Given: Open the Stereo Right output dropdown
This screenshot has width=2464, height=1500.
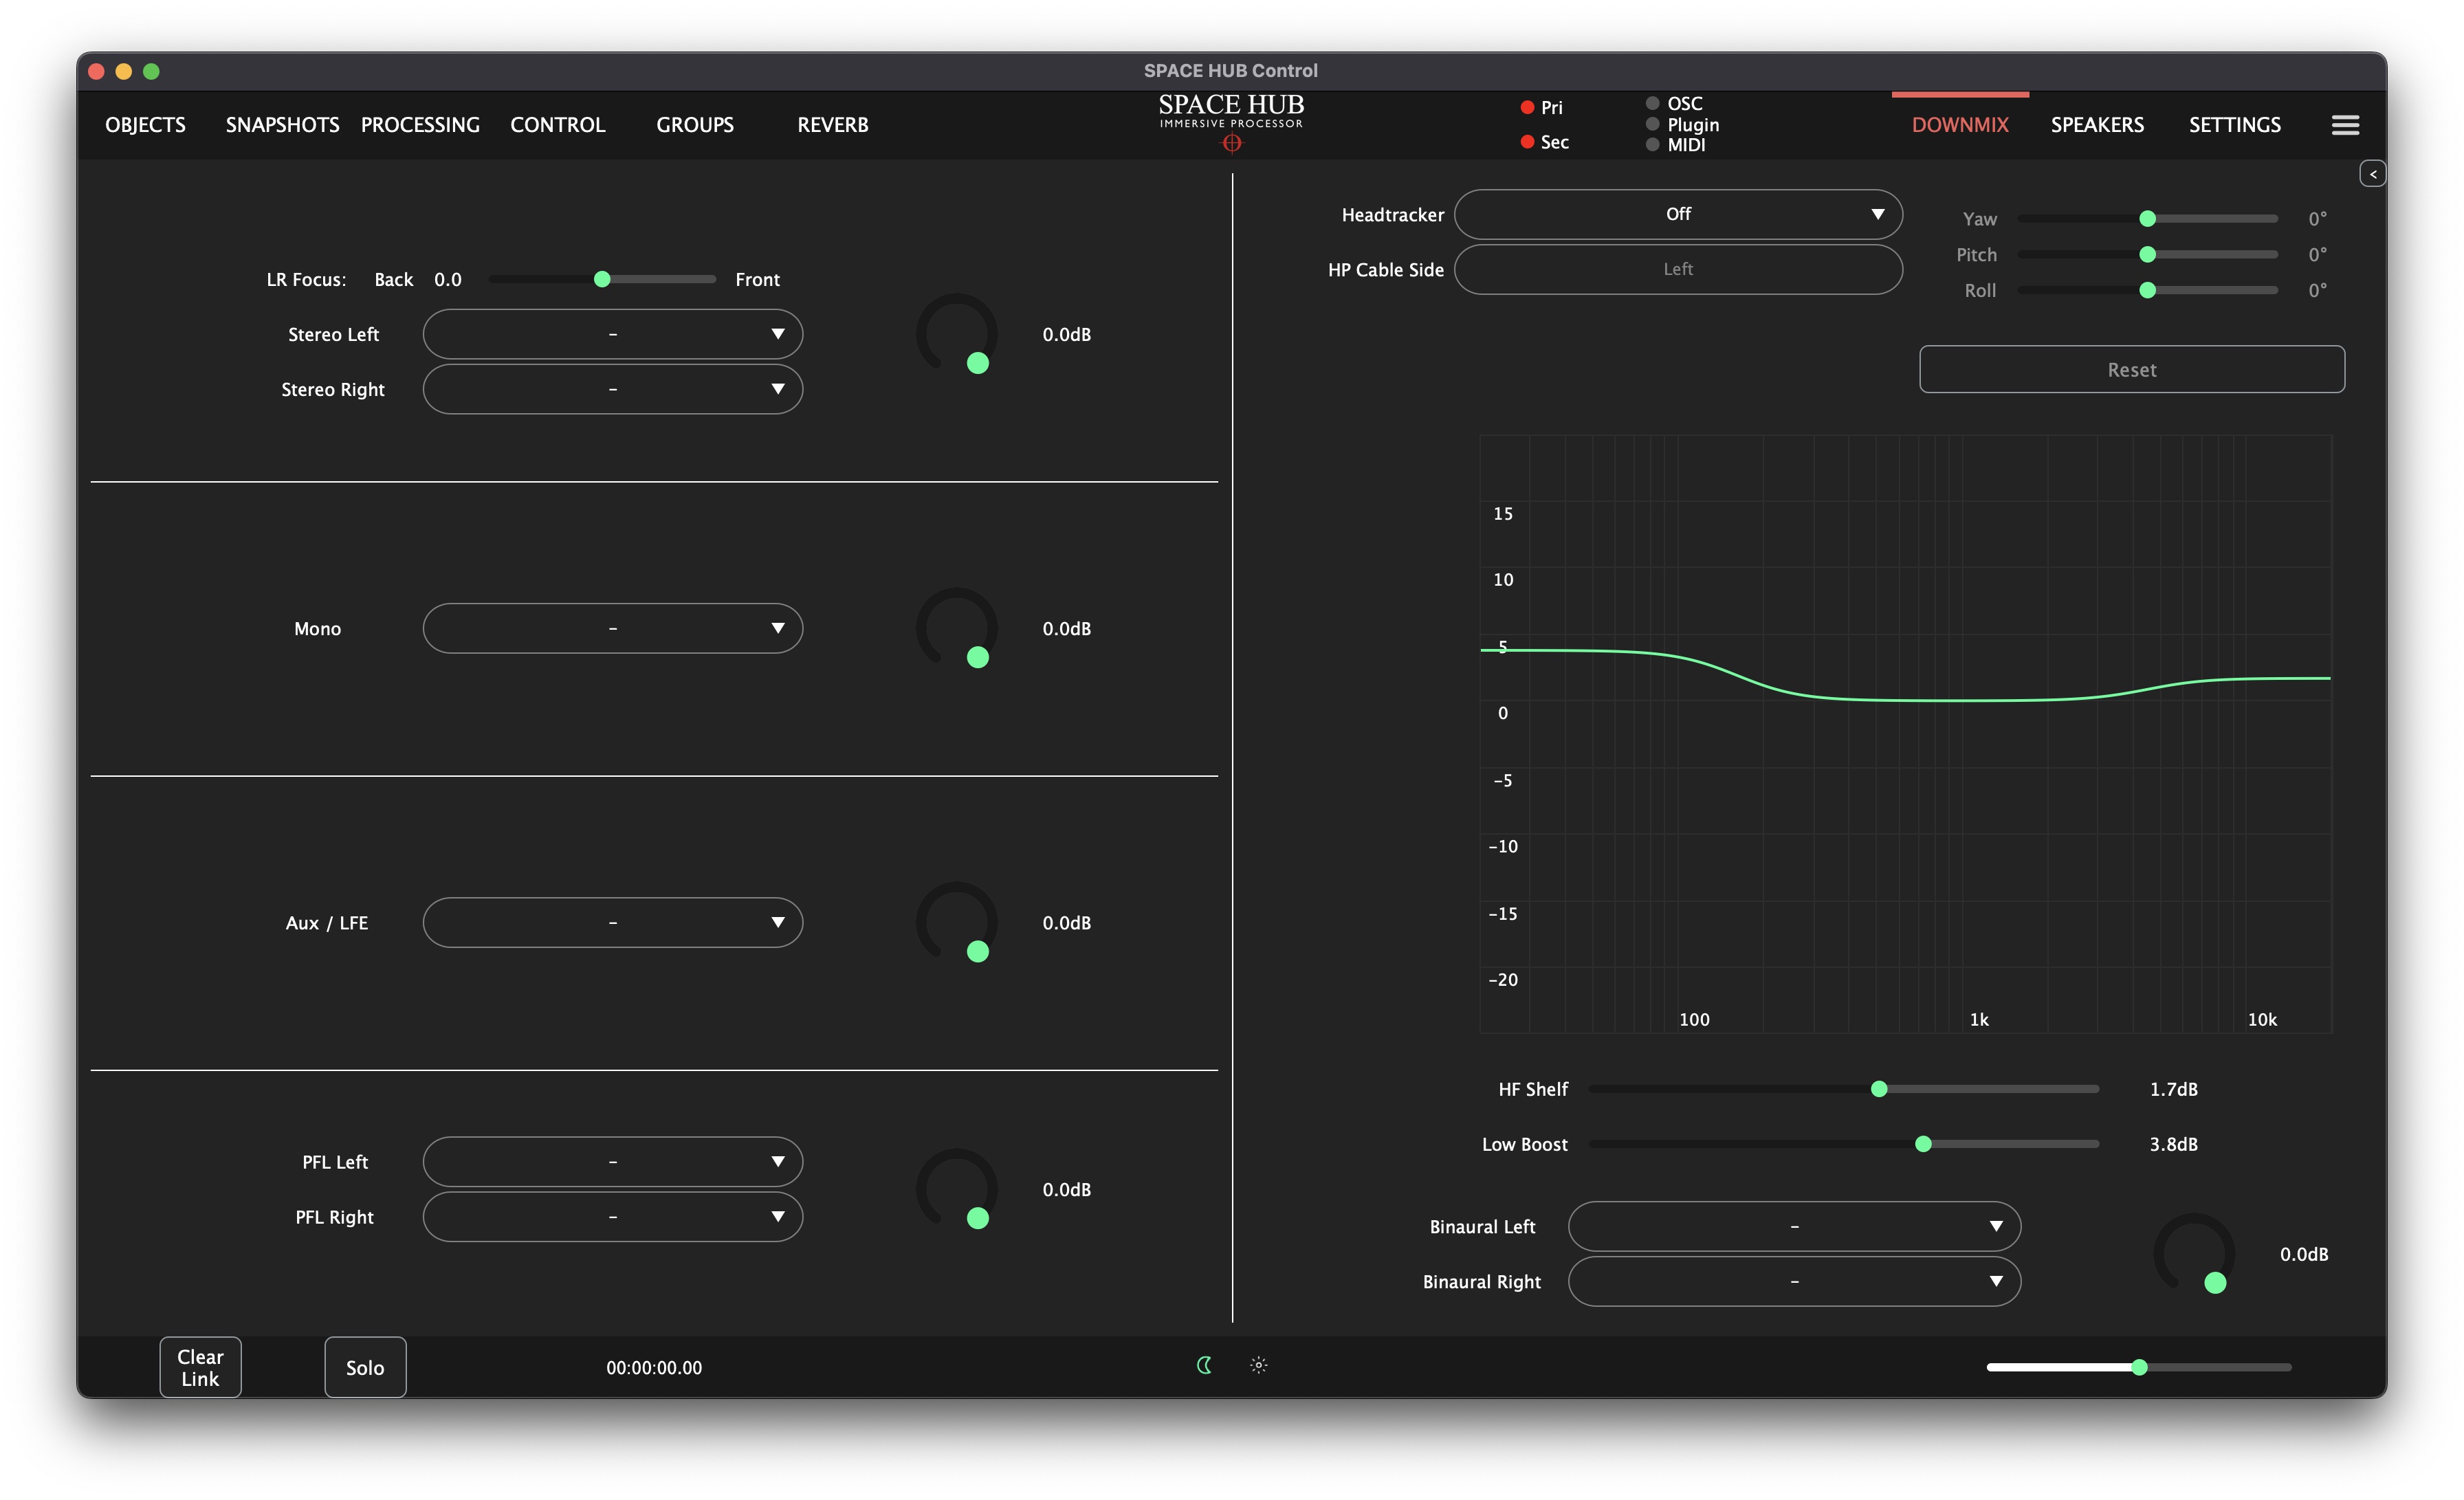Looking at the screenshot, I should click(613, 389).
